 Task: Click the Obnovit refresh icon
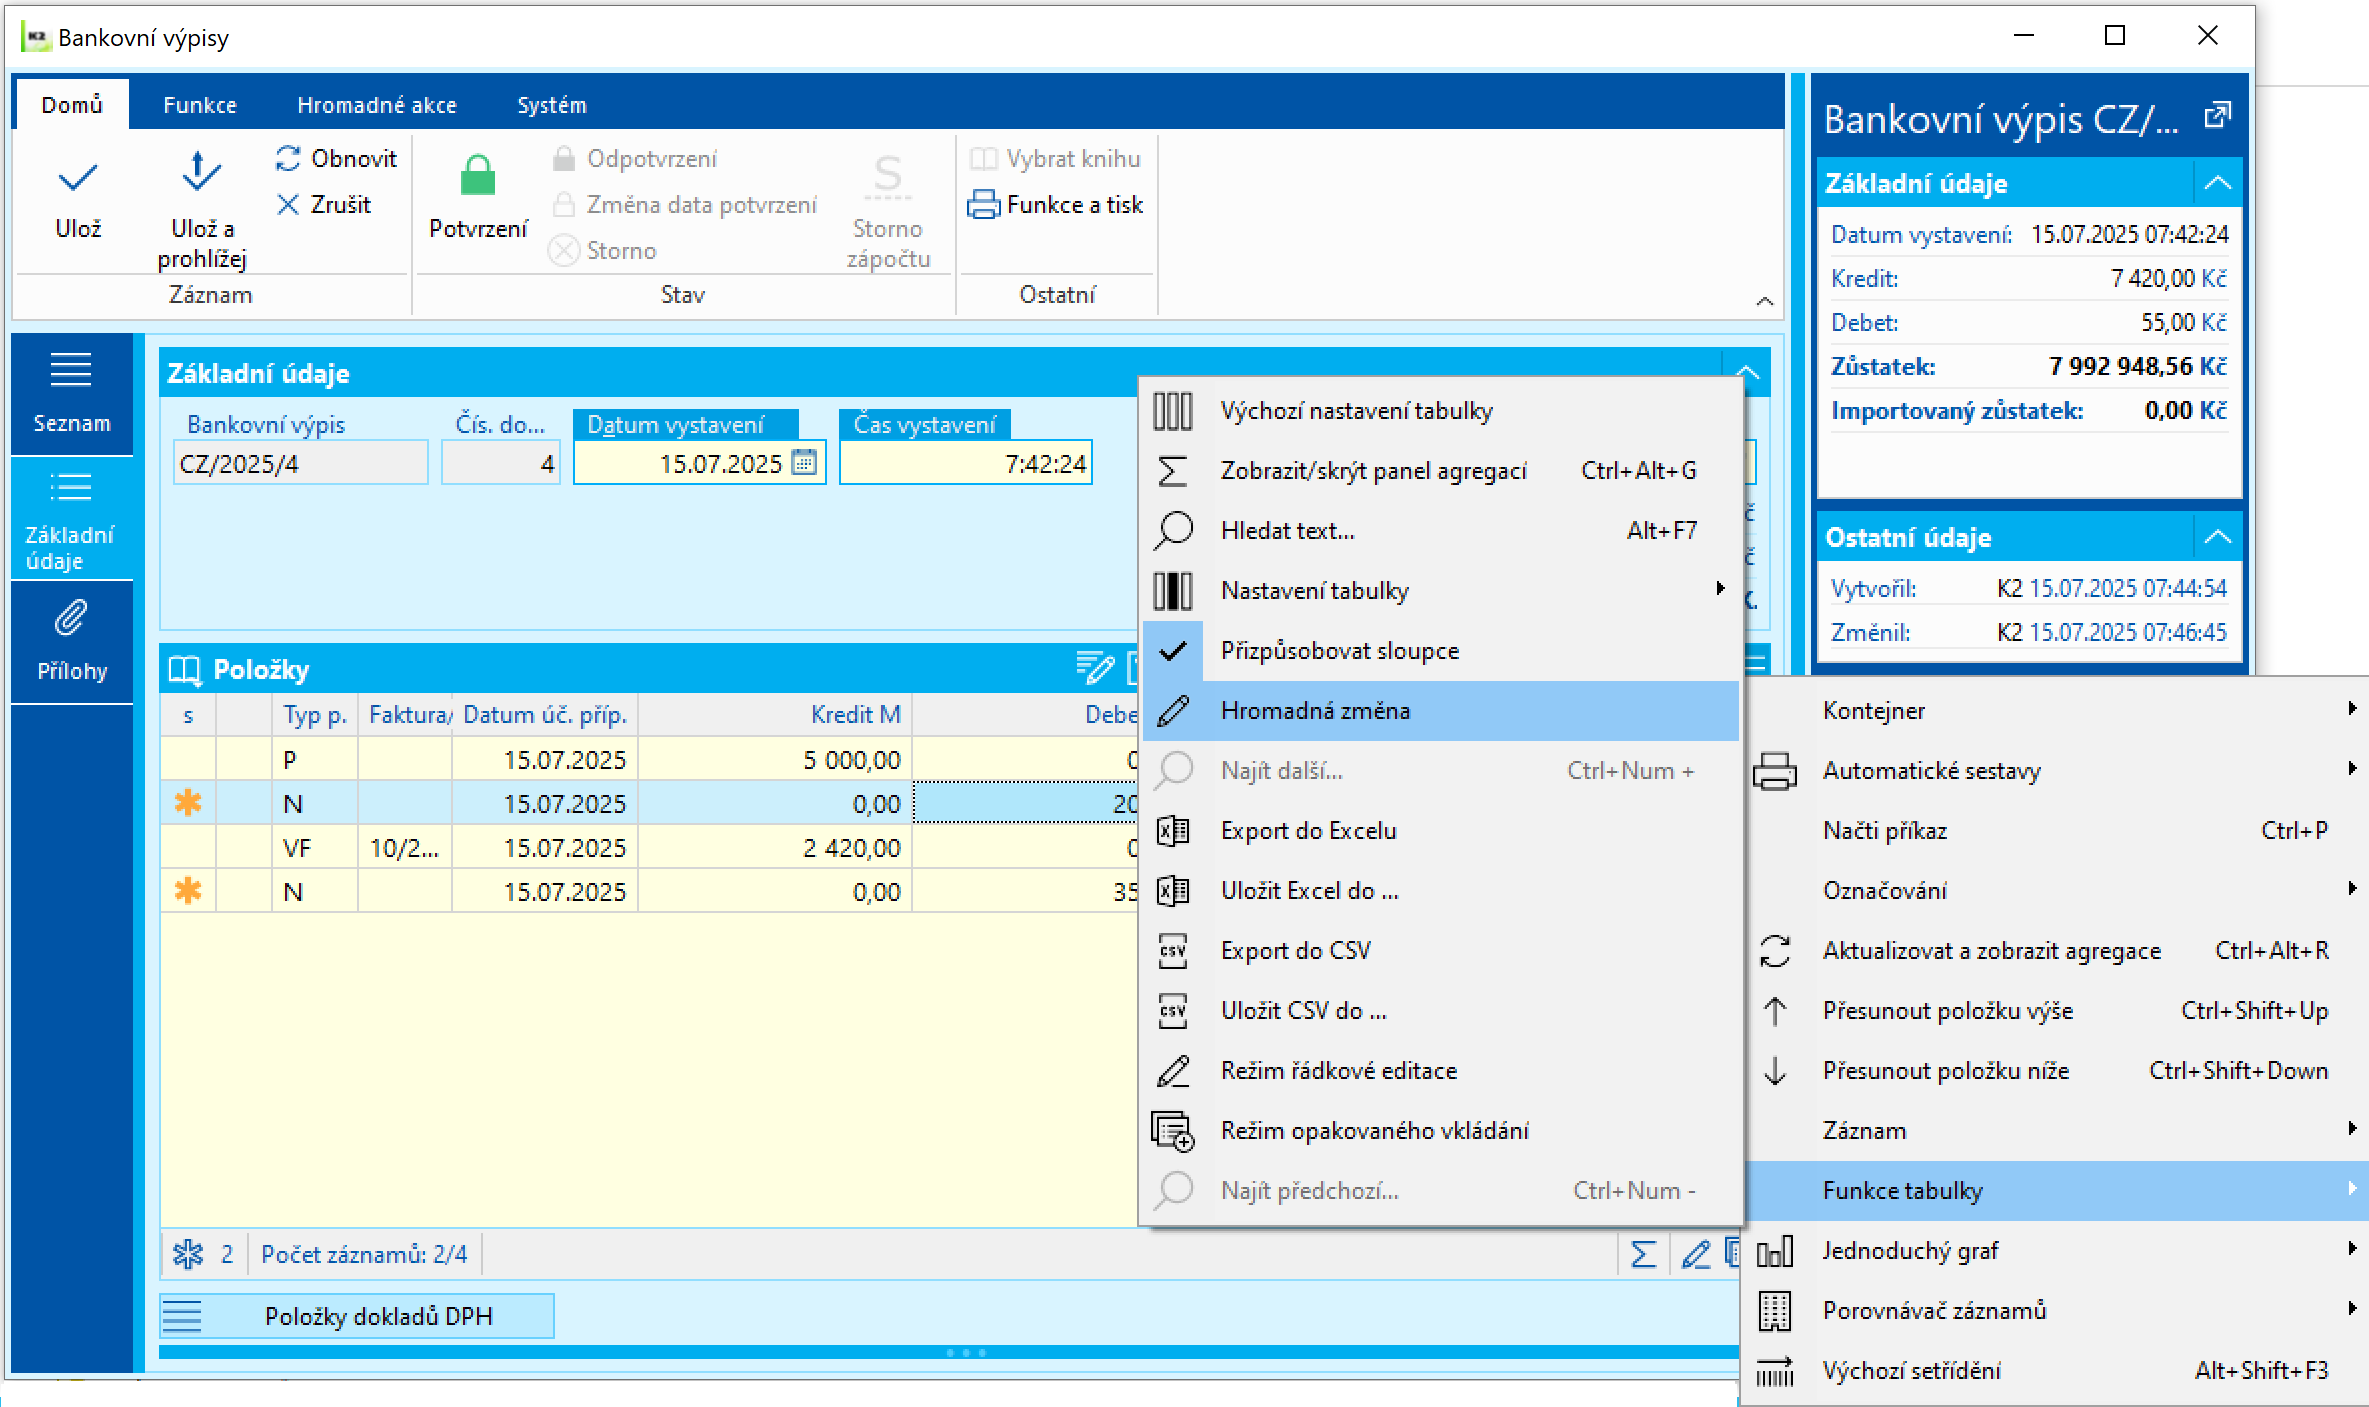tap(288, 158)
